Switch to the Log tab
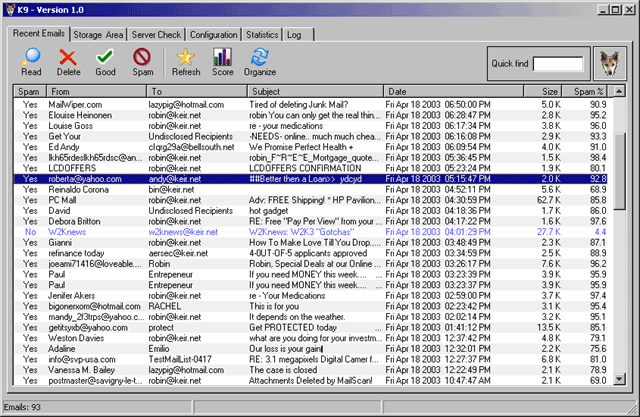Viewport: 640px width, 417px height. click(294, 34)
